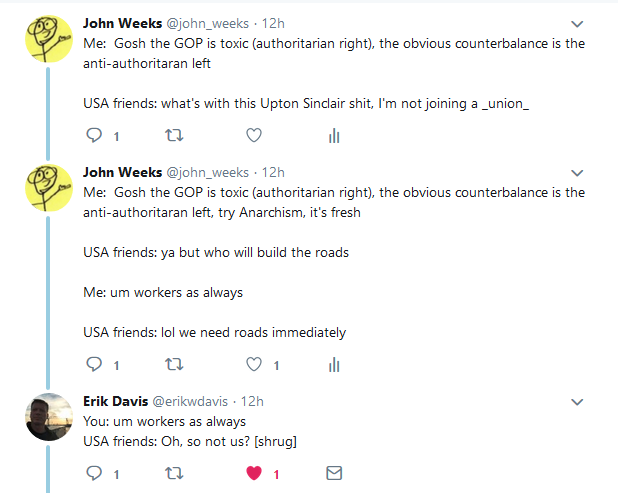
Task: Open John Weeks profile name in first tweet
Action: (123, 23)
